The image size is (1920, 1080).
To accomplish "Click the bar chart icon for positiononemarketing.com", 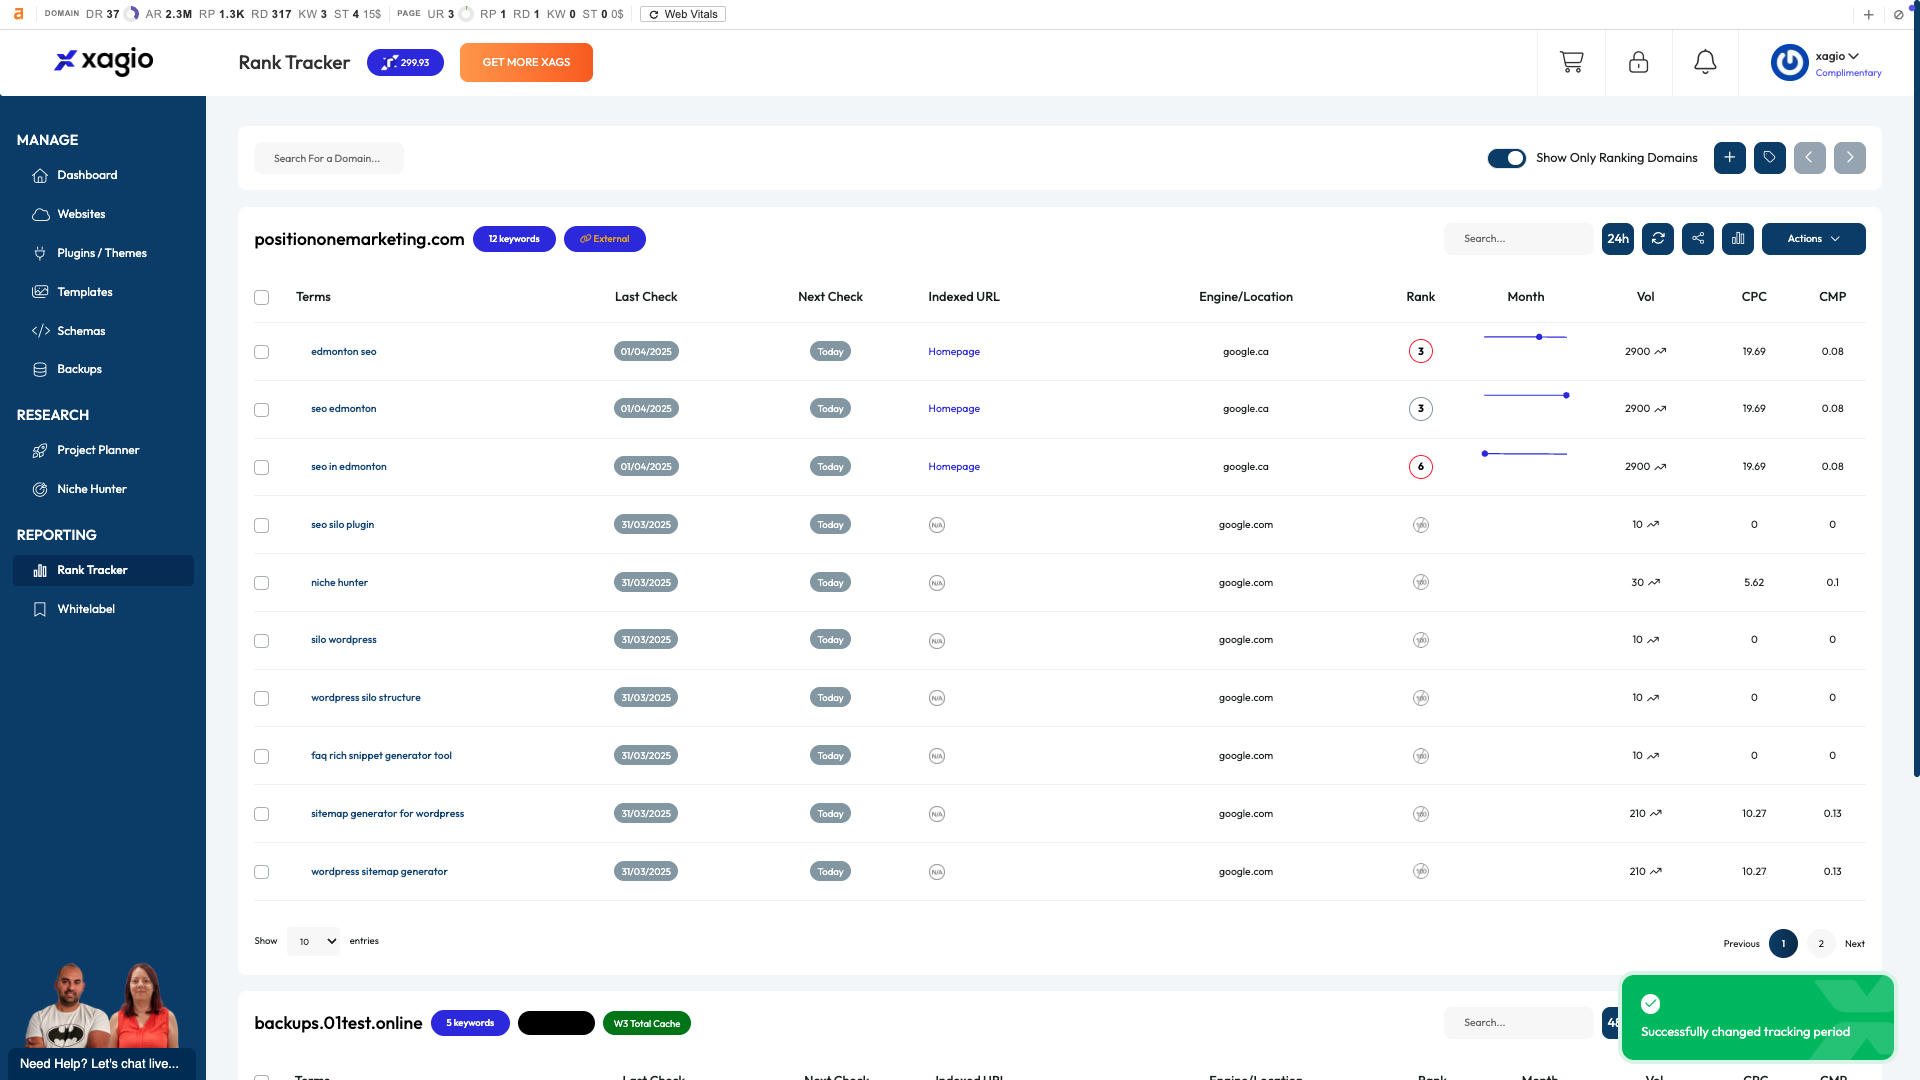I will click(x=1737, y=239).
